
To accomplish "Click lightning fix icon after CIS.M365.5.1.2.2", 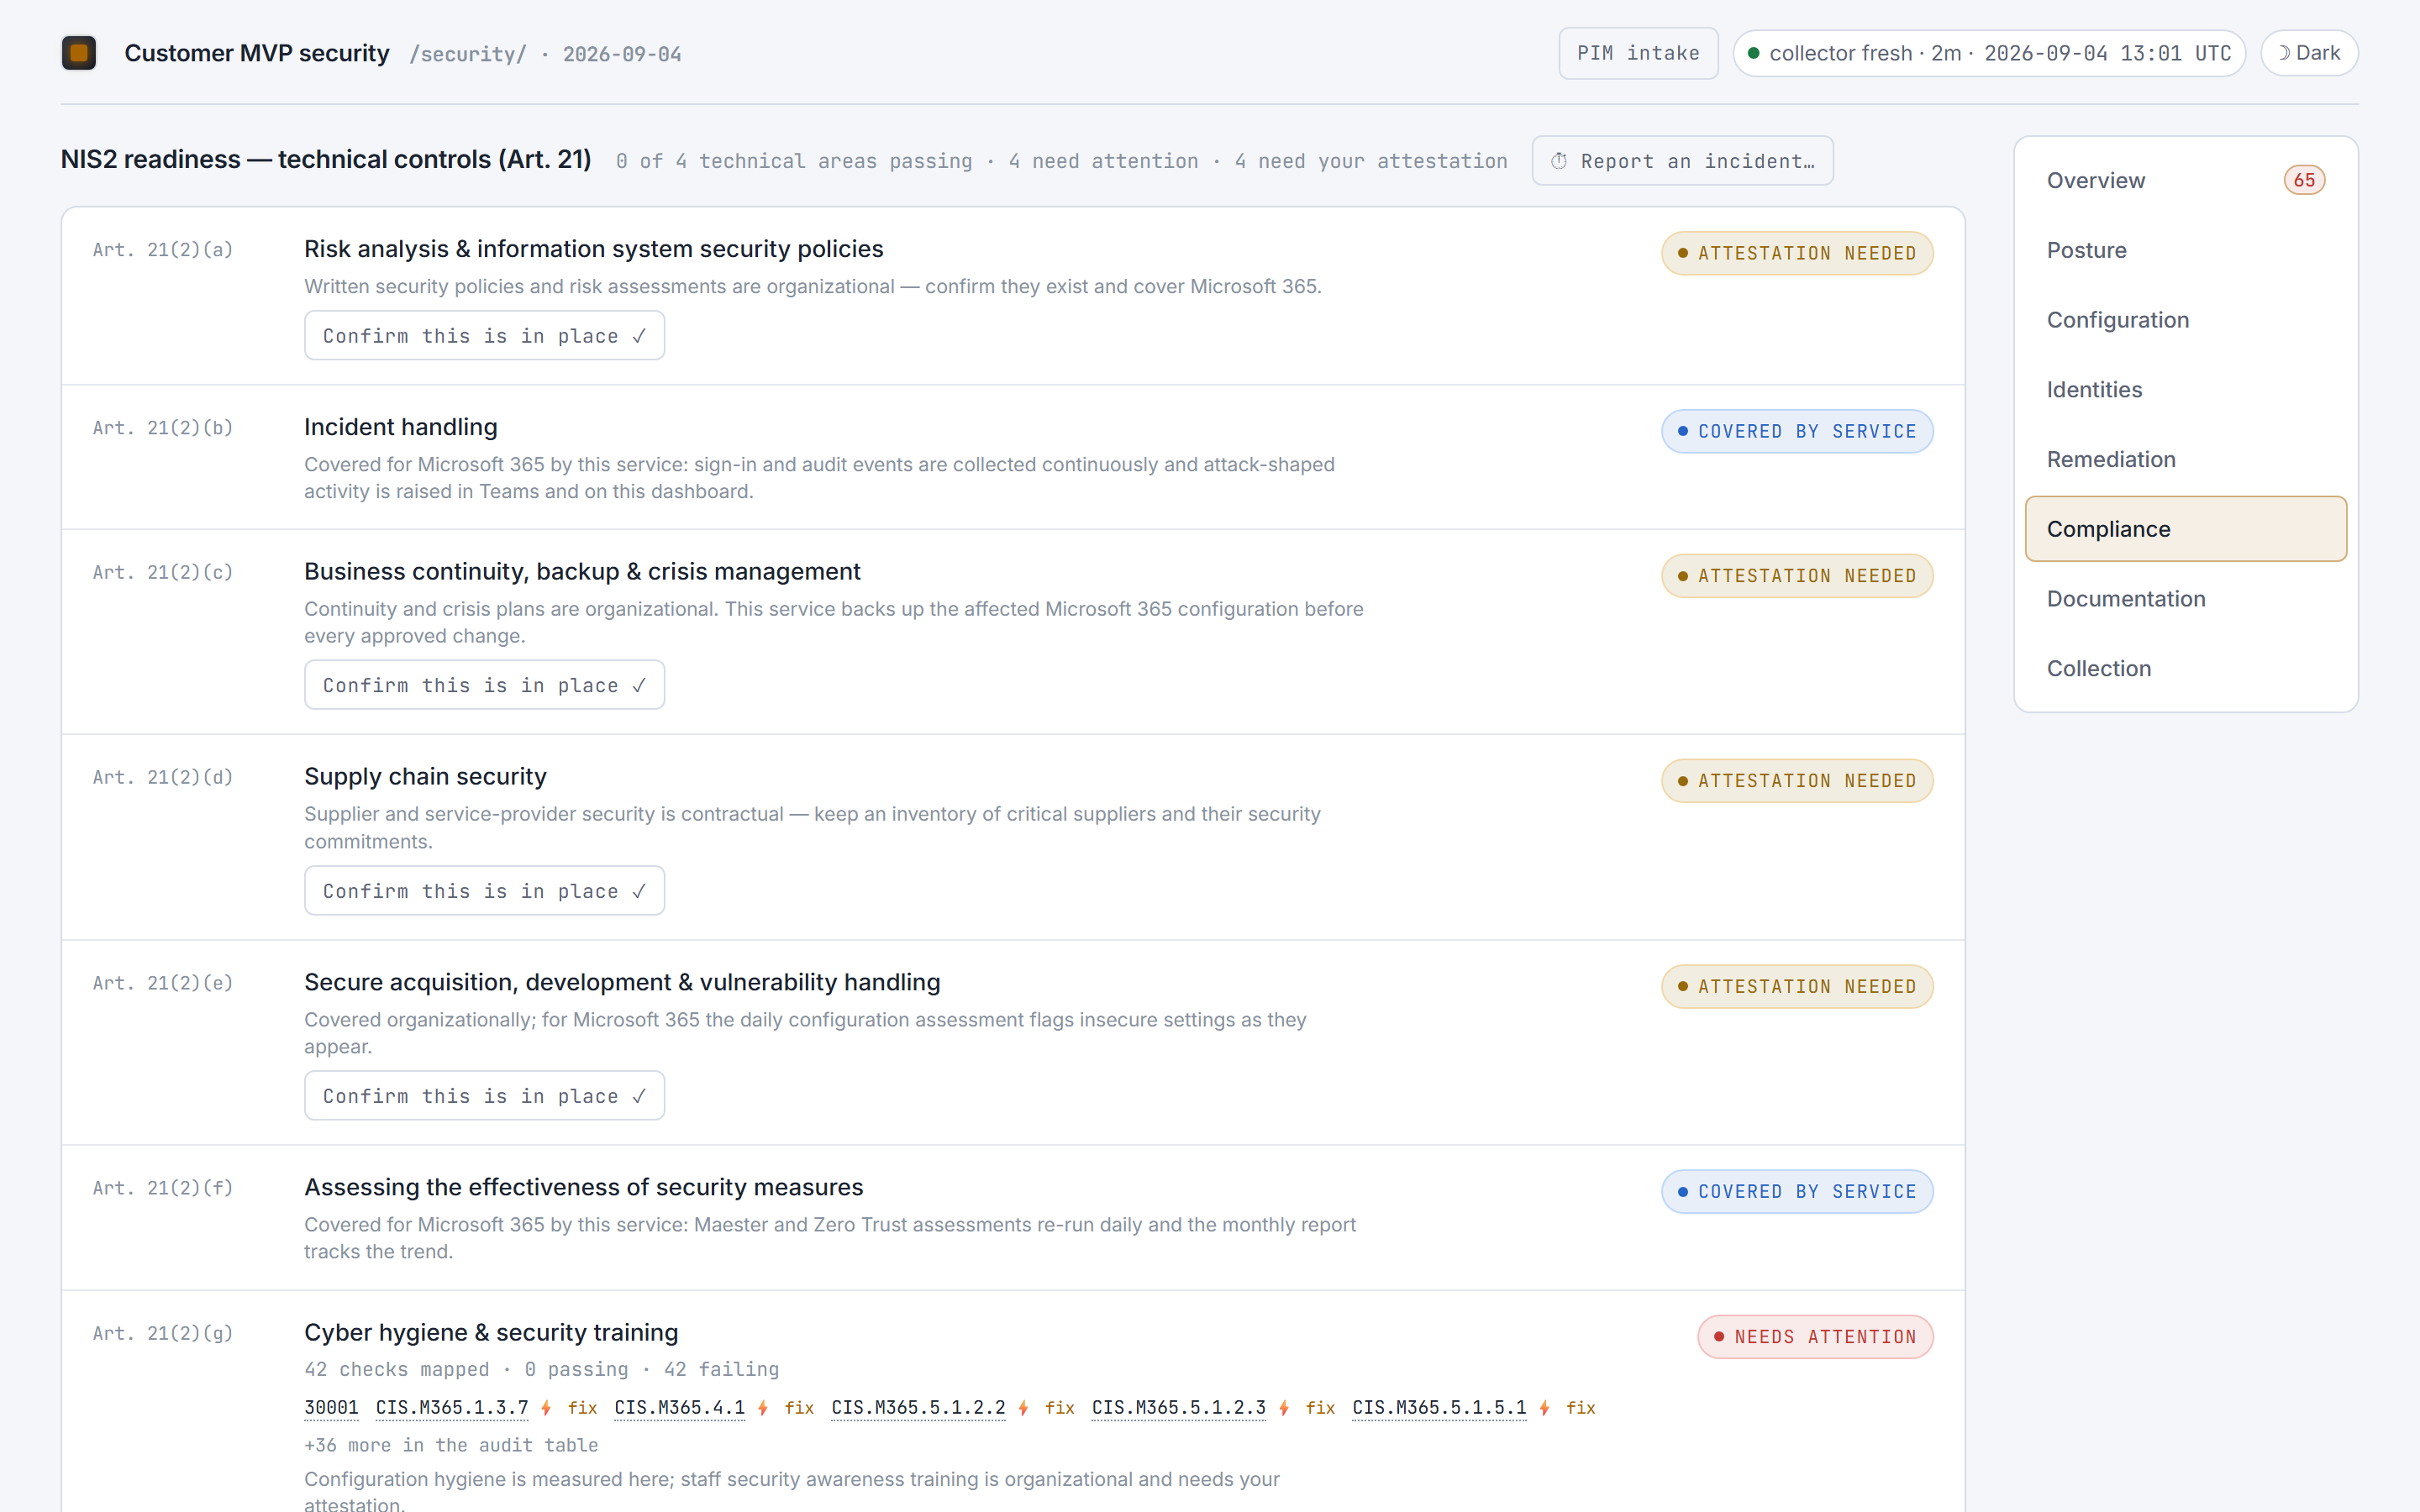I will pyautogui.click(x=1046, y=1408).
